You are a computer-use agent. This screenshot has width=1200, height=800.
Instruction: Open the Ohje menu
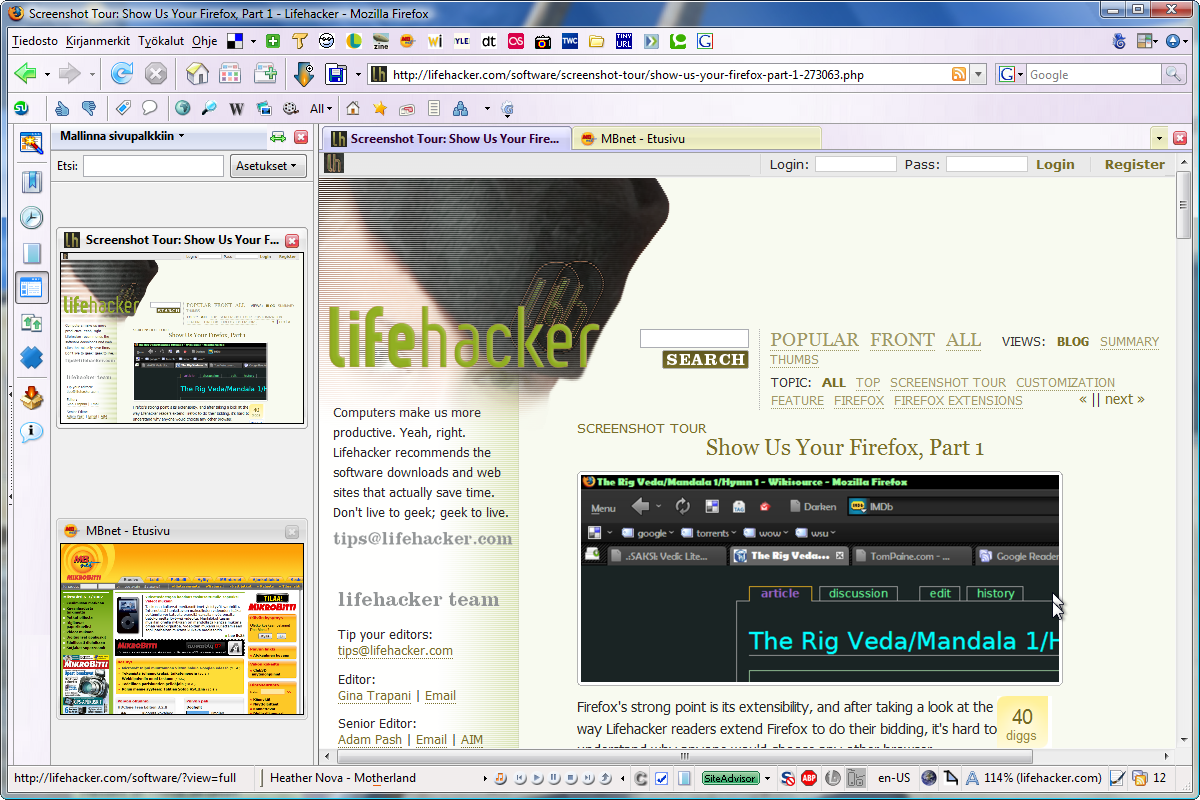[x=204, y=41]
